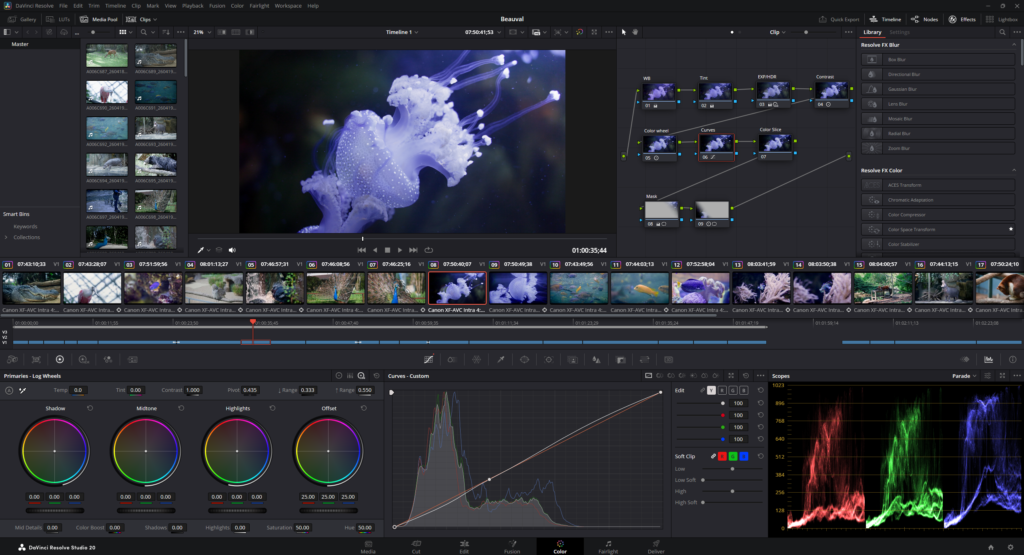
Task: Open the Curves panel options menu
Action: point(760,376)
